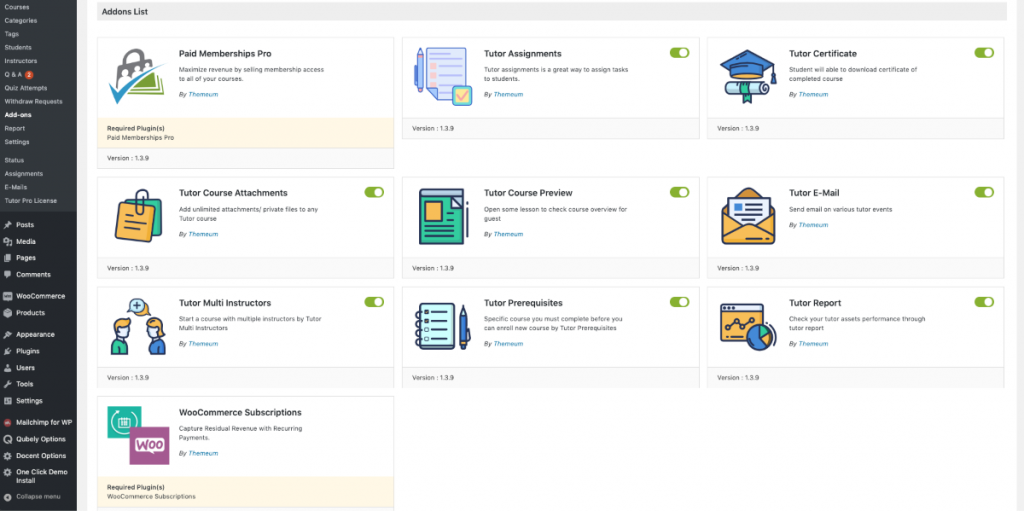Click the WooCommerce Subscriptions logo icon
Image resolution: width=1024 pixels, height=511 pixels.
(x=138, y=435)
